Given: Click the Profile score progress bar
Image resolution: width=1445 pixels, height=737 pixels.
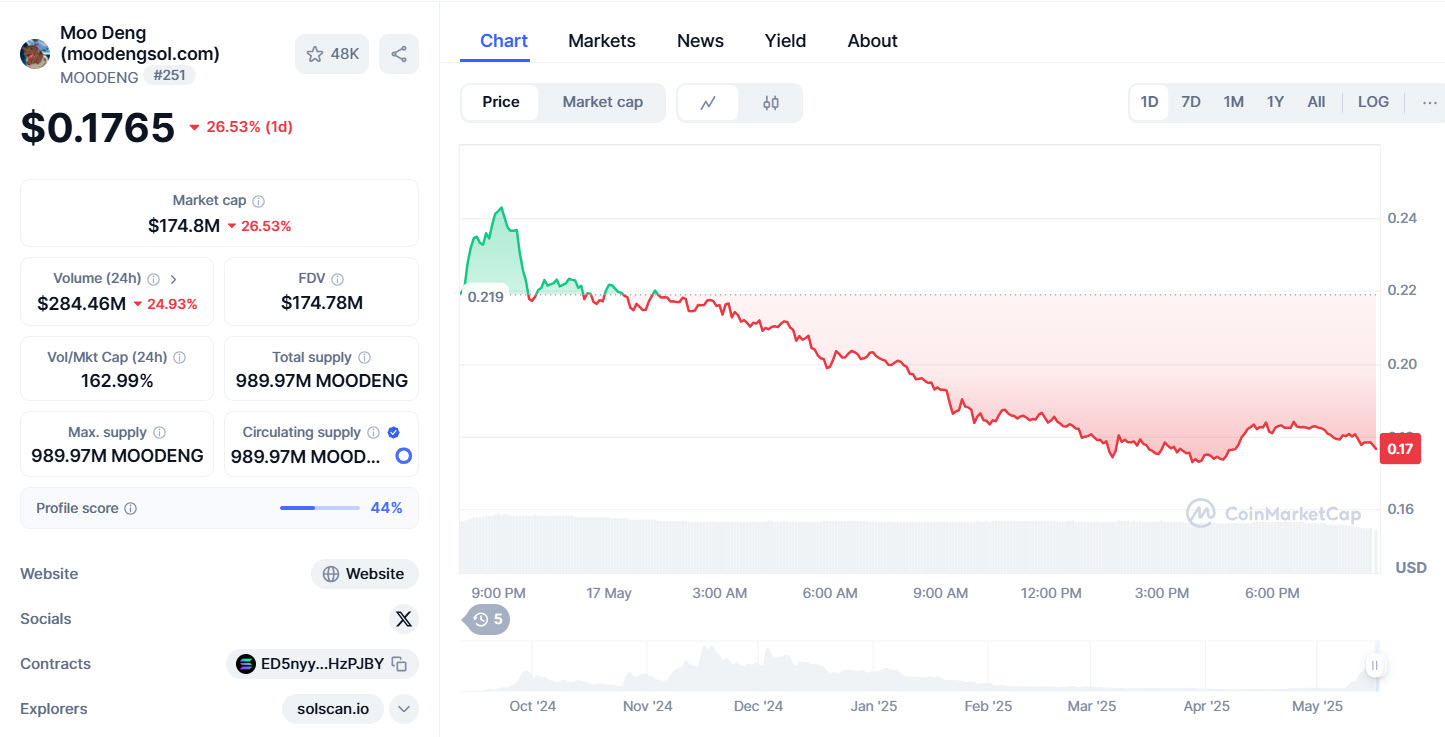Looking at the screenshot, I should 320,508.
